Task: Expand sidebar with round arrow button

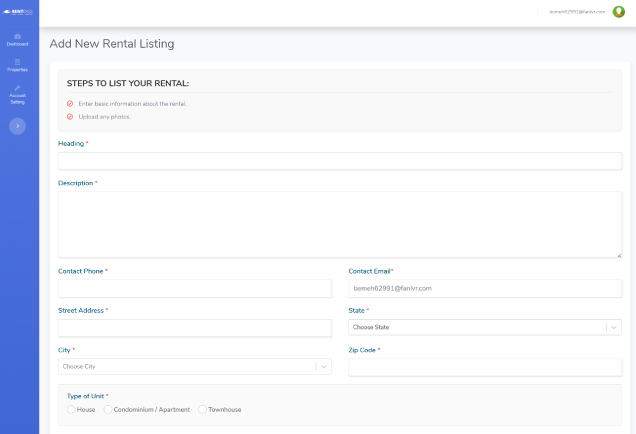Action: point(18,126)
